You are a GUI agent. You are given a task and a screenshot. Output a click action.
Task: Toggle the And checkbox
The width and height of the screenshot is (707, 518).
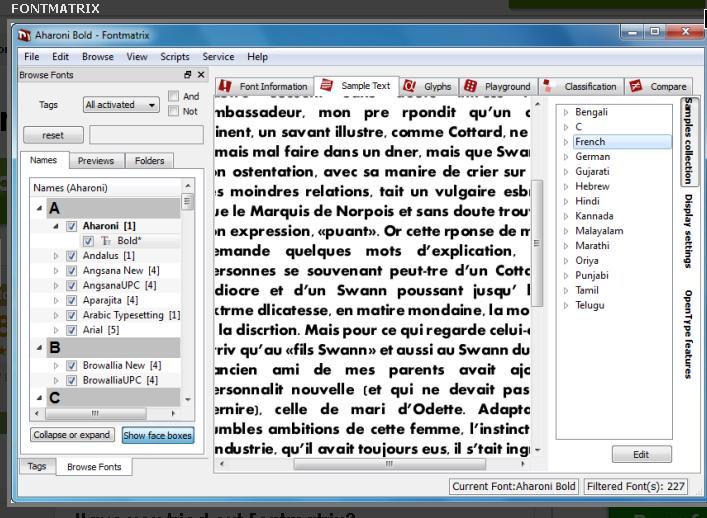(x=173, y=96)
